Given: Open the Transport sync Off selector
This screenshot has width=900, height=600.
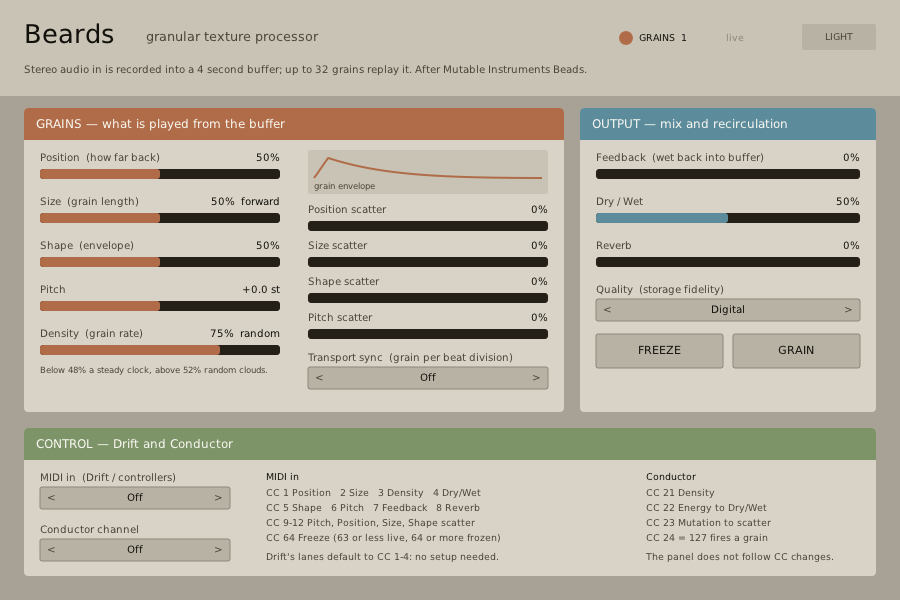Looking at the screenshot, I should 428,378.
